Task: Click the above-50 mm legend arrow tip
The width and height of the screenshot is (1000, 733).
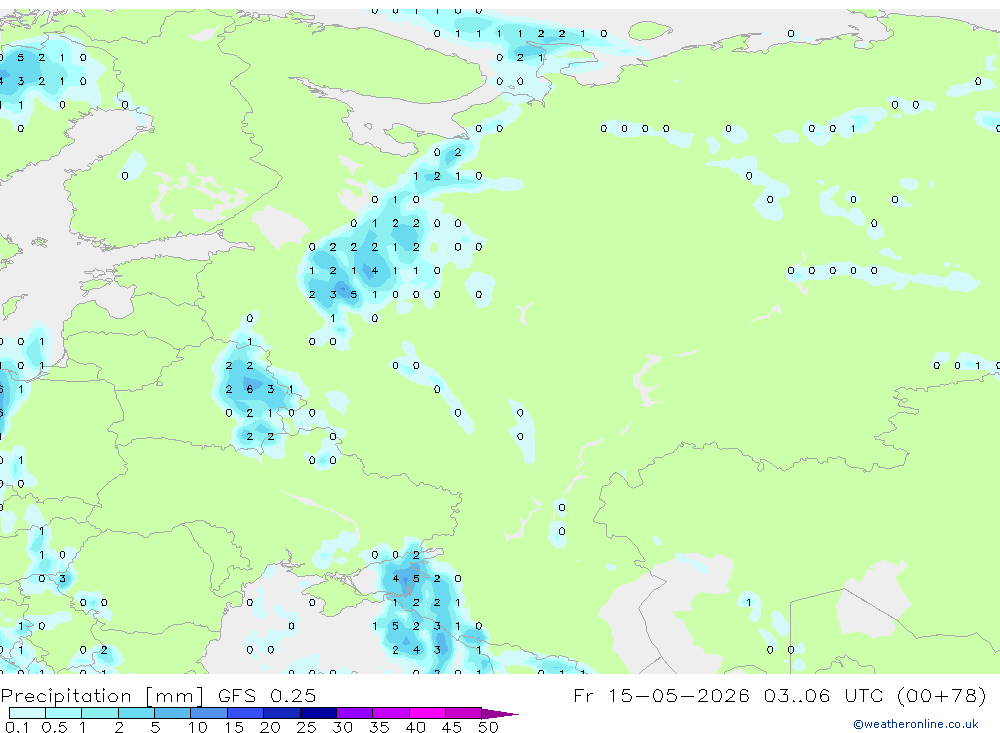Action: [500, 714]
